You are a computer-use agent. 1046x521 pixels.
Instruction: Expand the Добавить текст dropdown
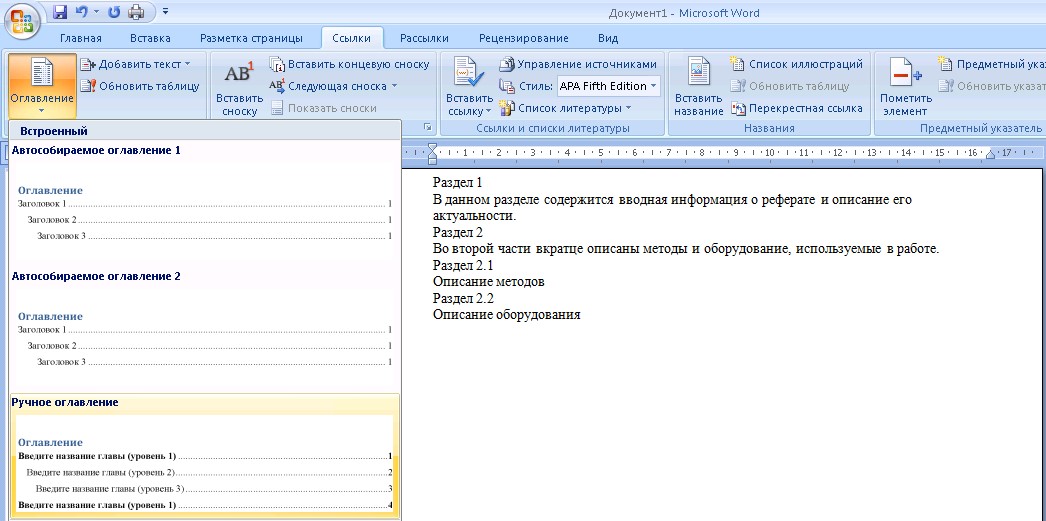187,64
